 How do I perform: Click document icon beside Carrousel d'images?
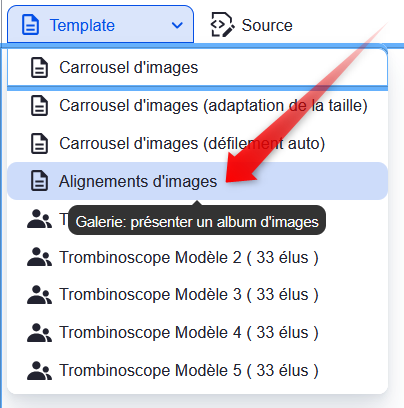(39, 68)
